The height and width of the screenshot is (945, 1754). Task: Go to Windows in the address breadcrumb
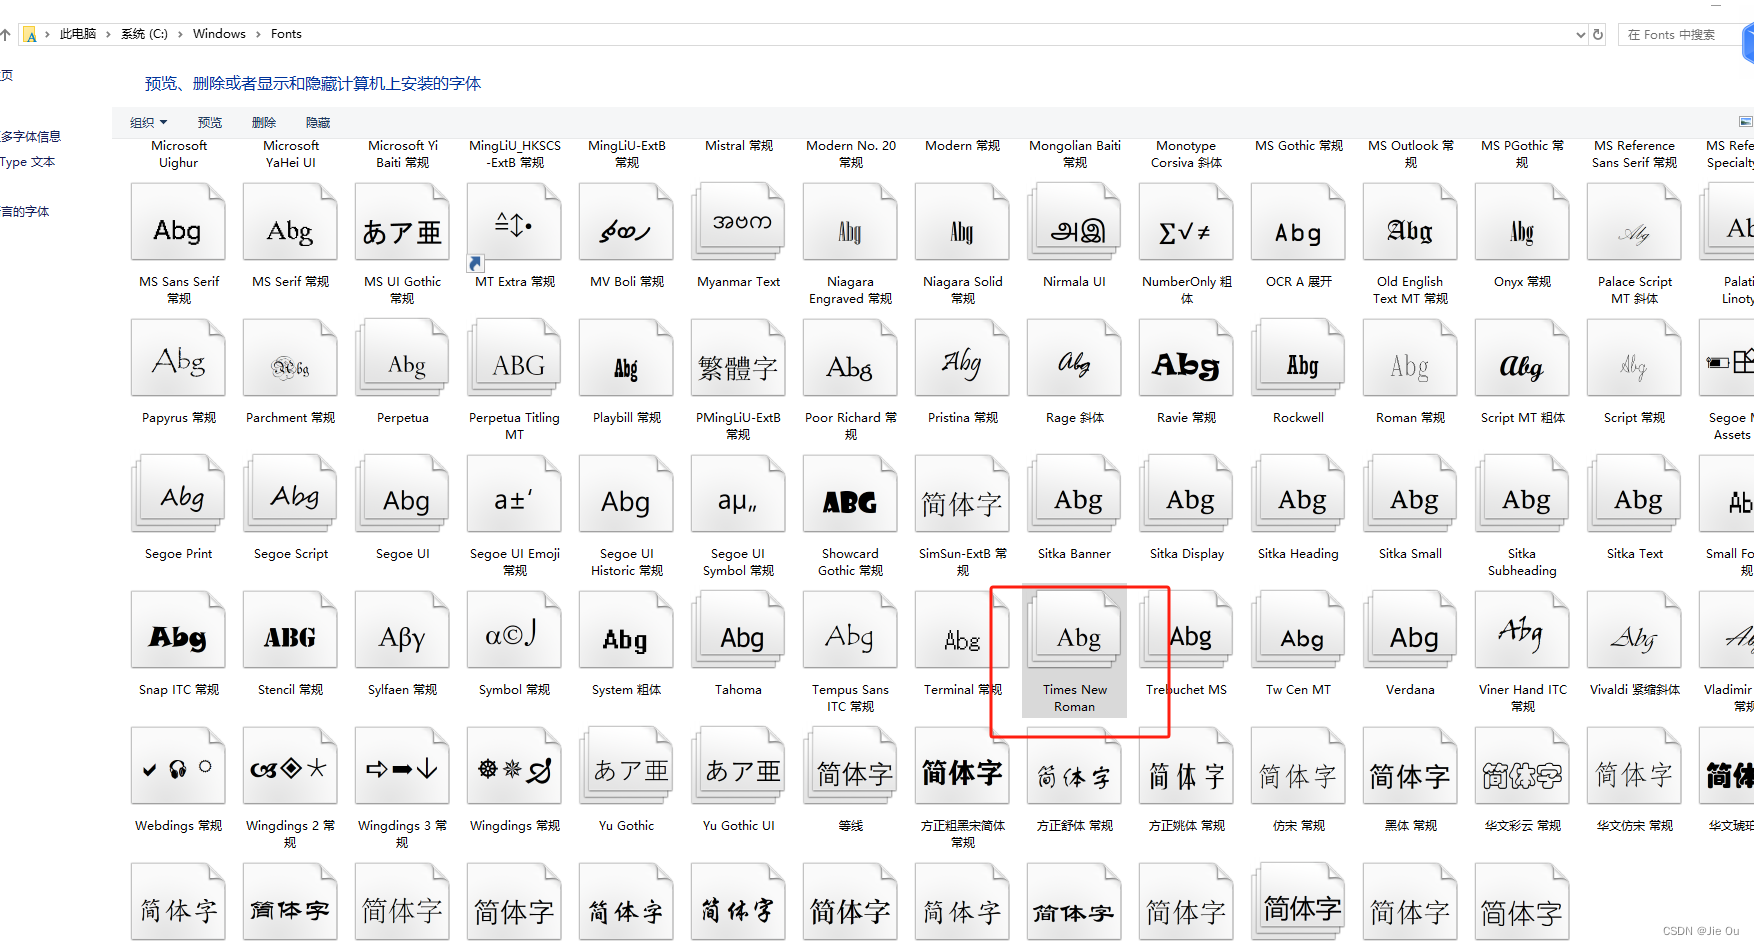pyautogui.click(x=219, y=34)
